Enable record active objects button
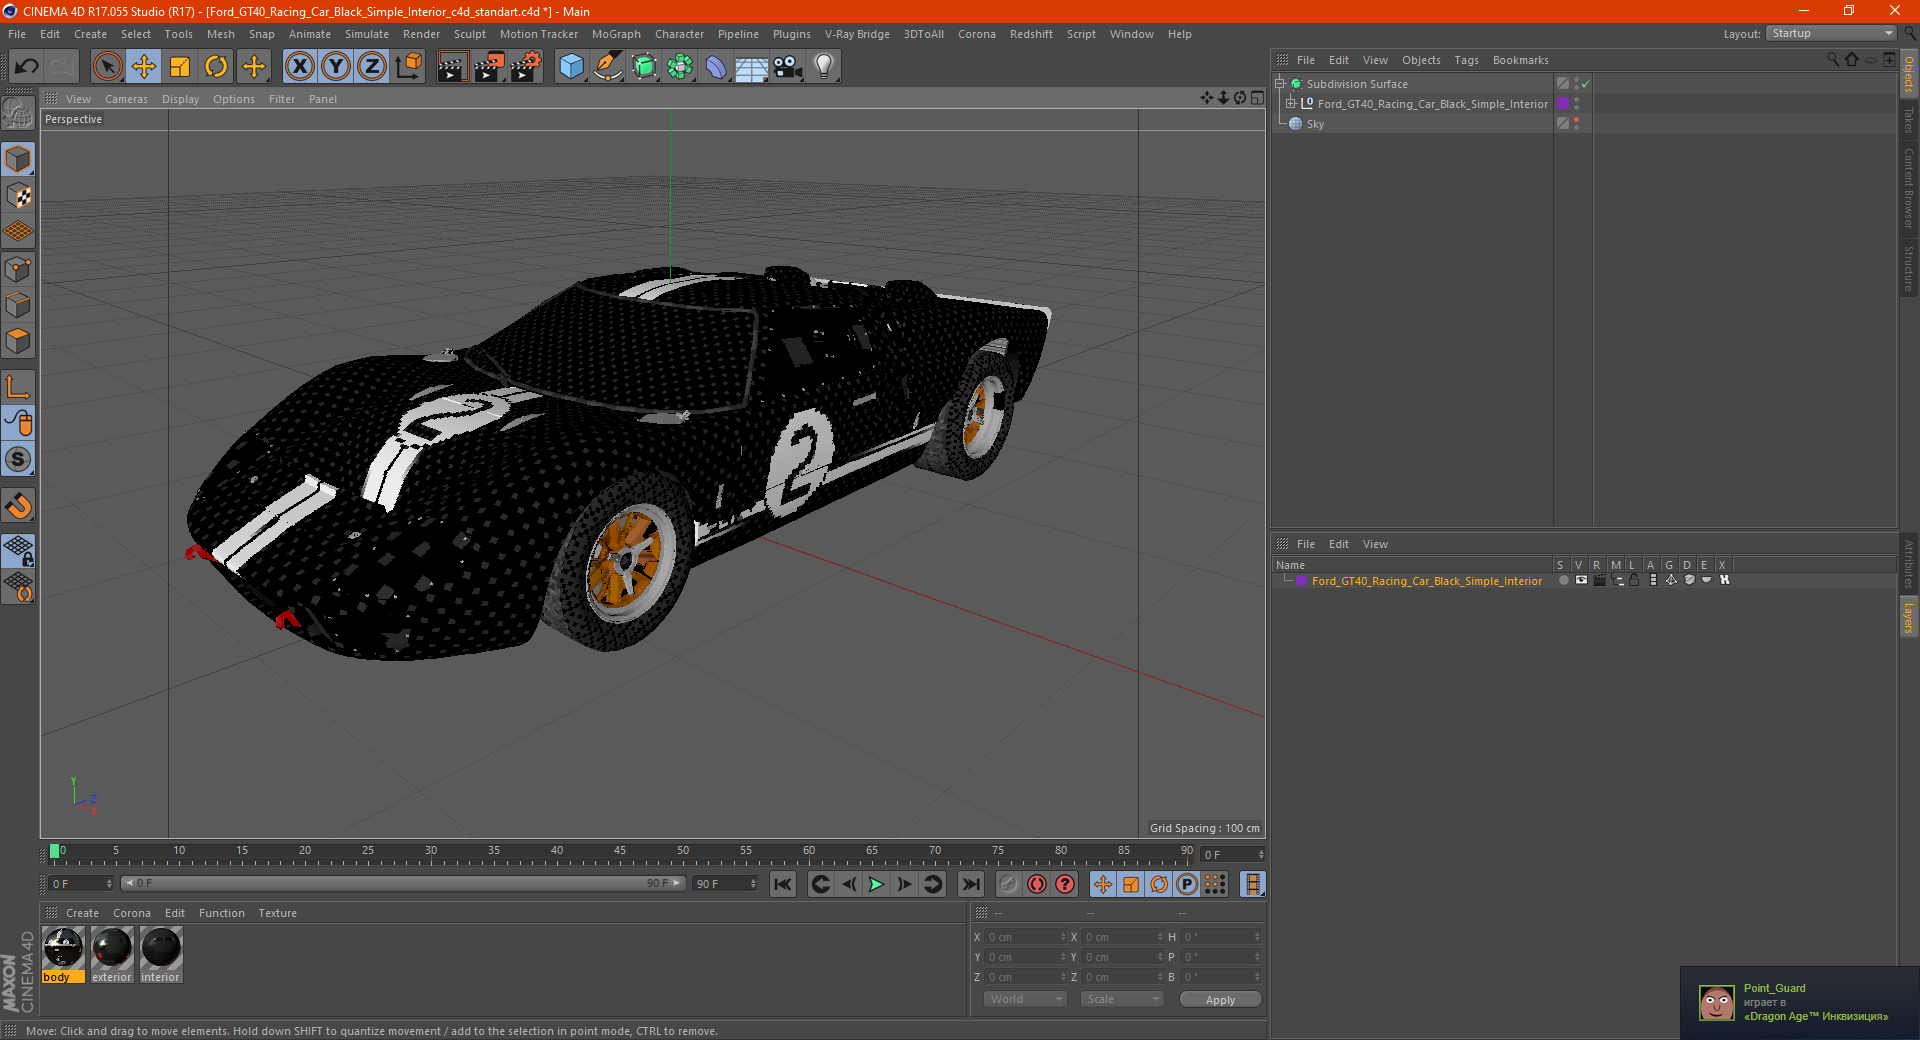Image resolution: width=1920 pixels, height=1040 pixels. [x=1008, y=884]
